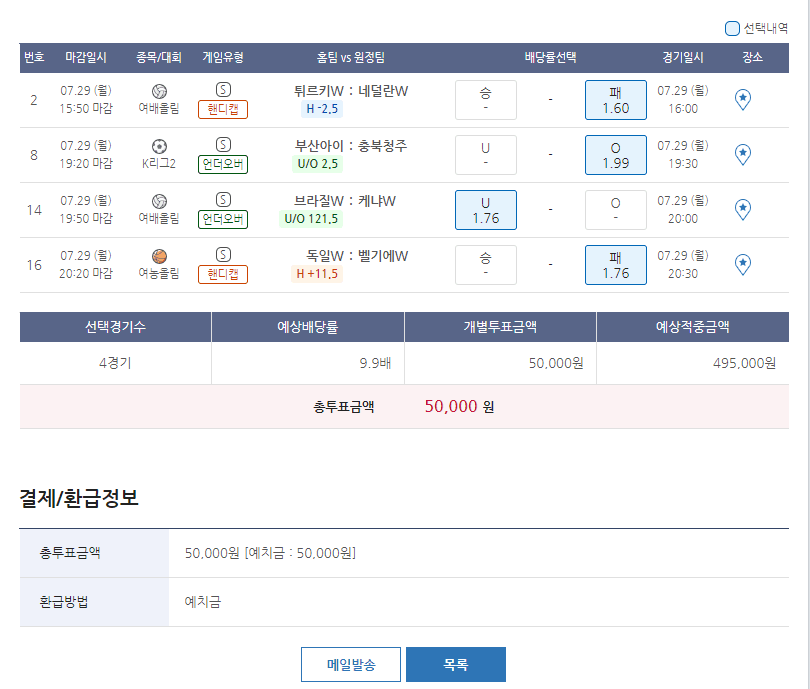Click the 핸디캡 tag in match 2

point(223,109)
